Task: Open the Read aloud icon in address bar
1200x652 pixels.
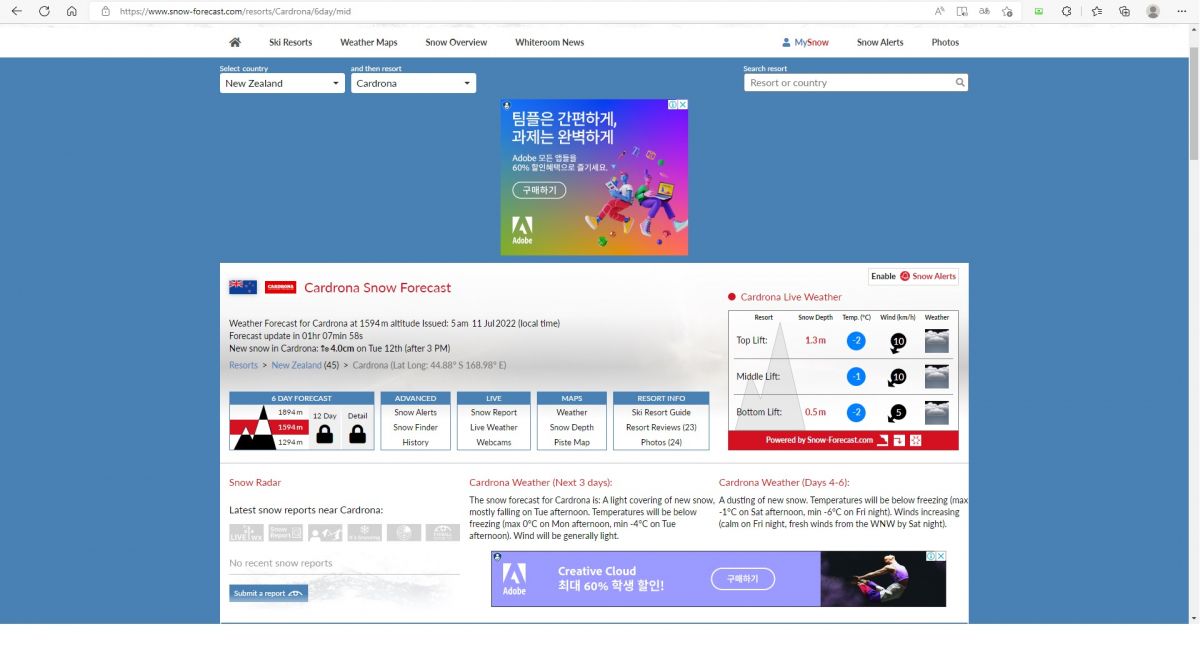Action: [940, 11]
